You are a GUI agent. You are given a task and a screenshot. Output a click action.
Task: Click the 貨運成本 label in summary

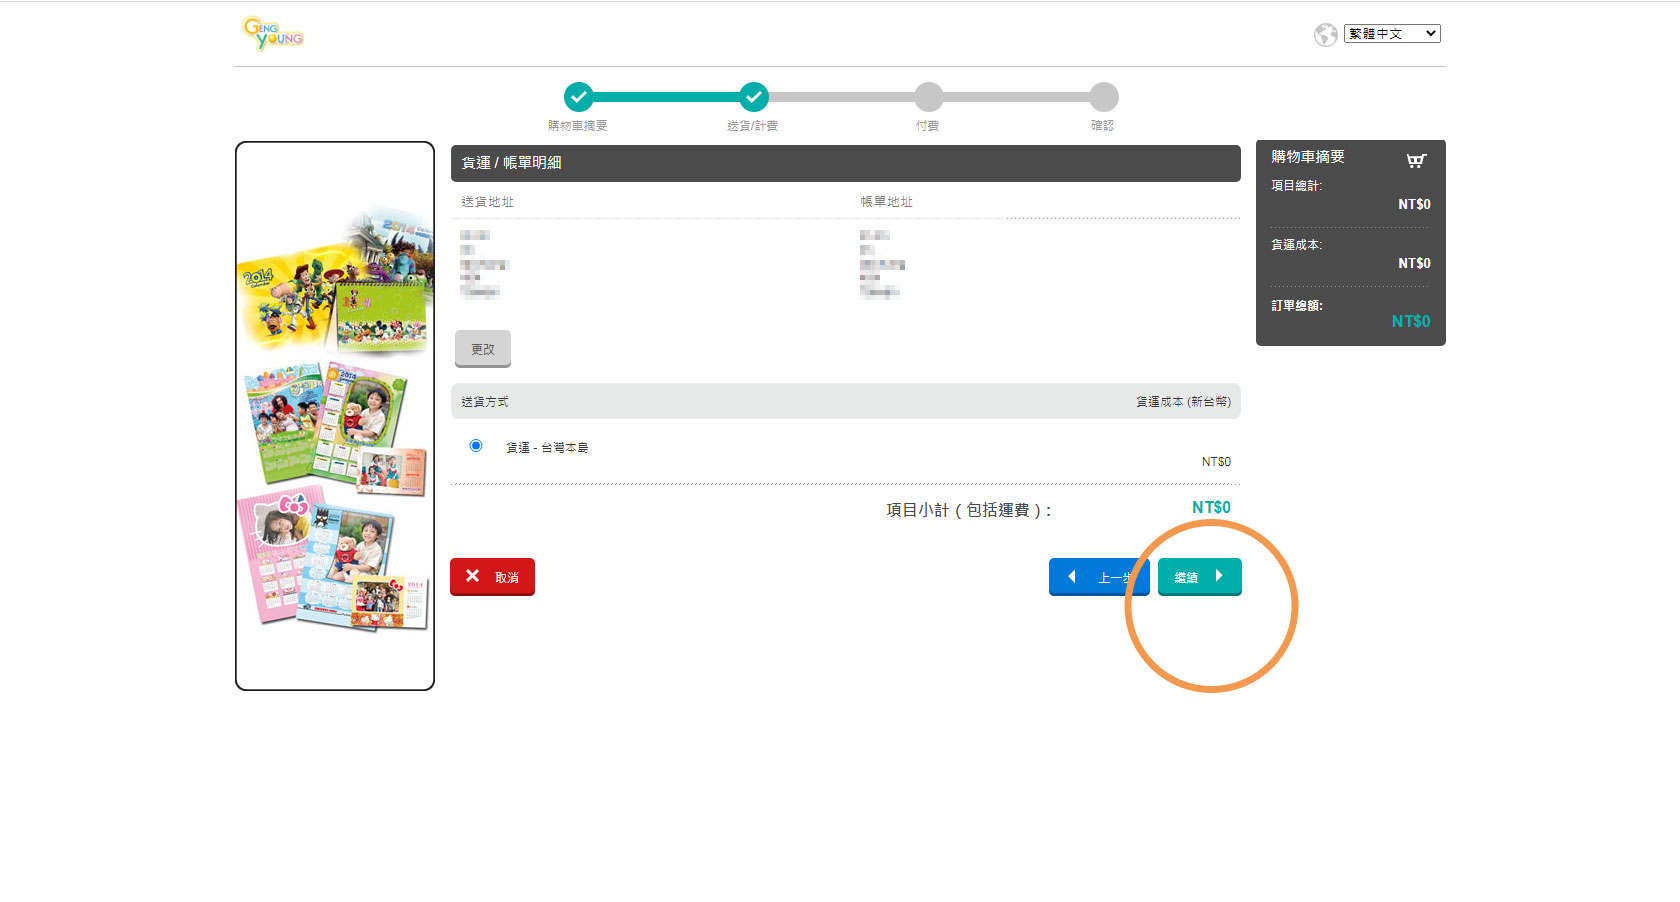(x=1296, y=245)
